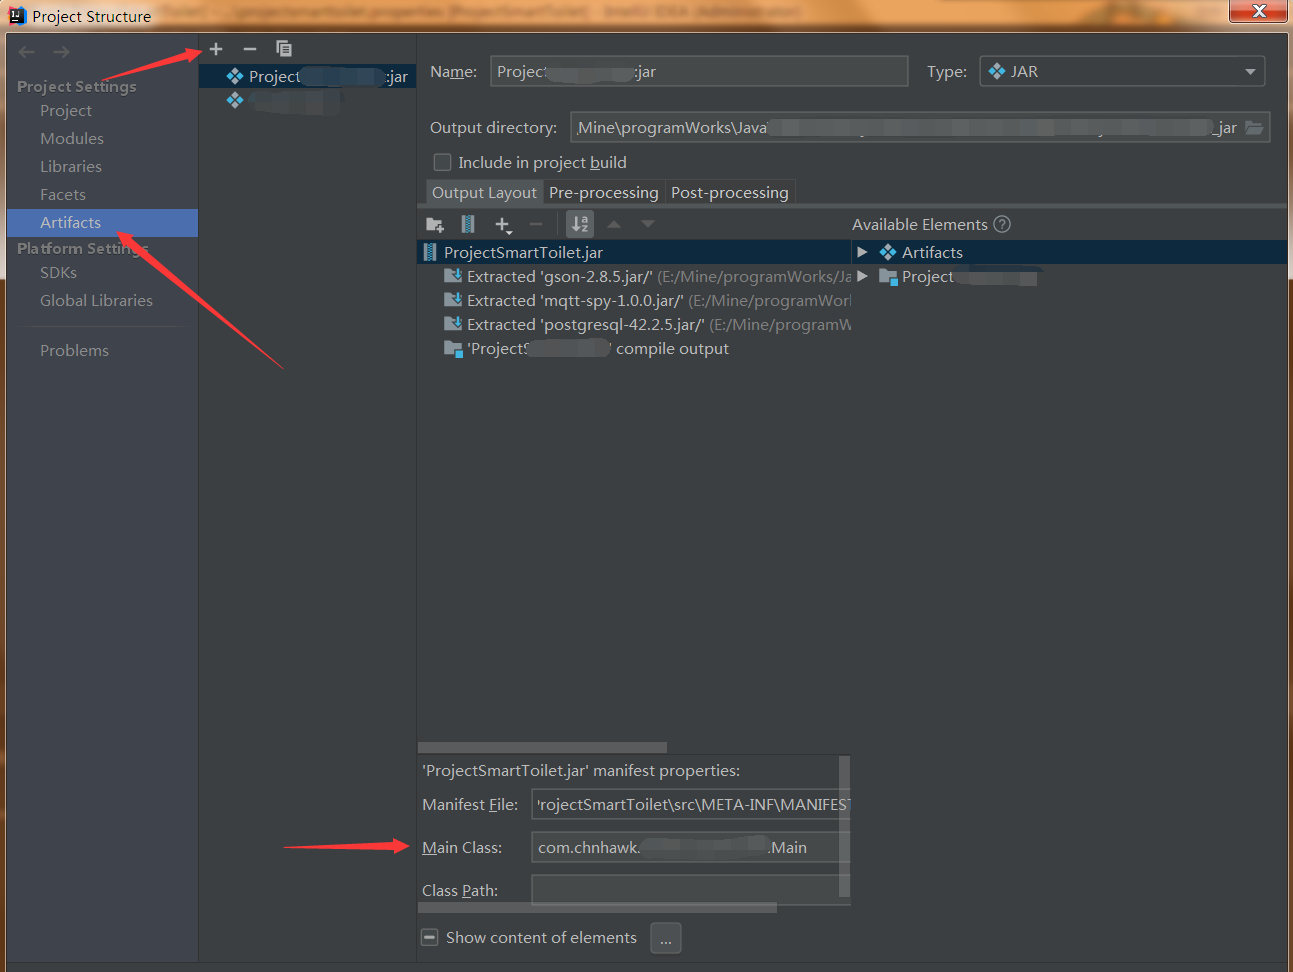The image size is (1293, 972).
Task: Click the manifest properties horizontal scrollbar
Action: [597, 908]
